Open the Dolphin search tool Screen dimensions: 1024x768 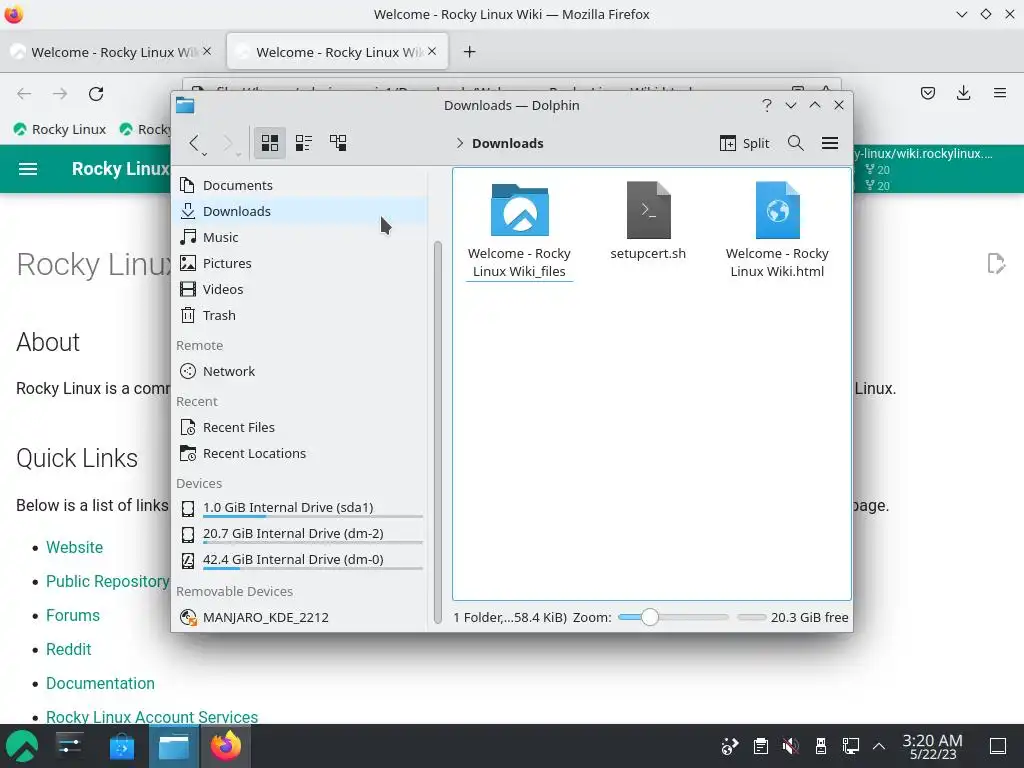pos(795,142)
